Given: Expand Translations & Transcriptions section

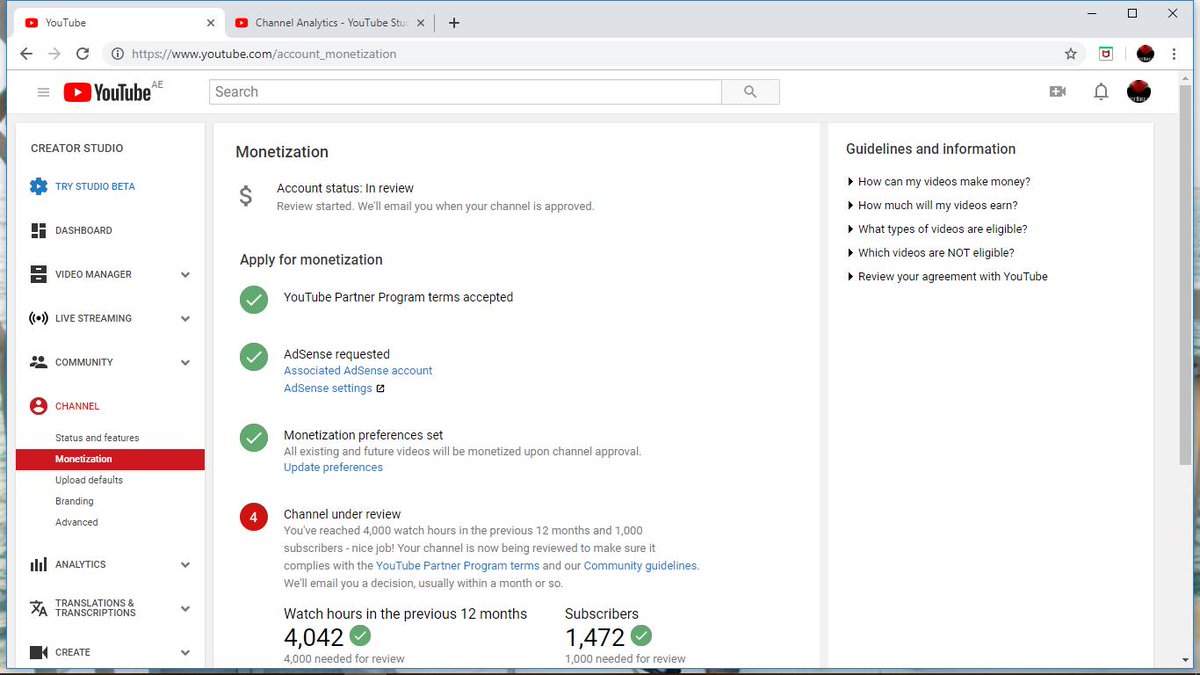Looking at the screenshot, I should [185, 609].
